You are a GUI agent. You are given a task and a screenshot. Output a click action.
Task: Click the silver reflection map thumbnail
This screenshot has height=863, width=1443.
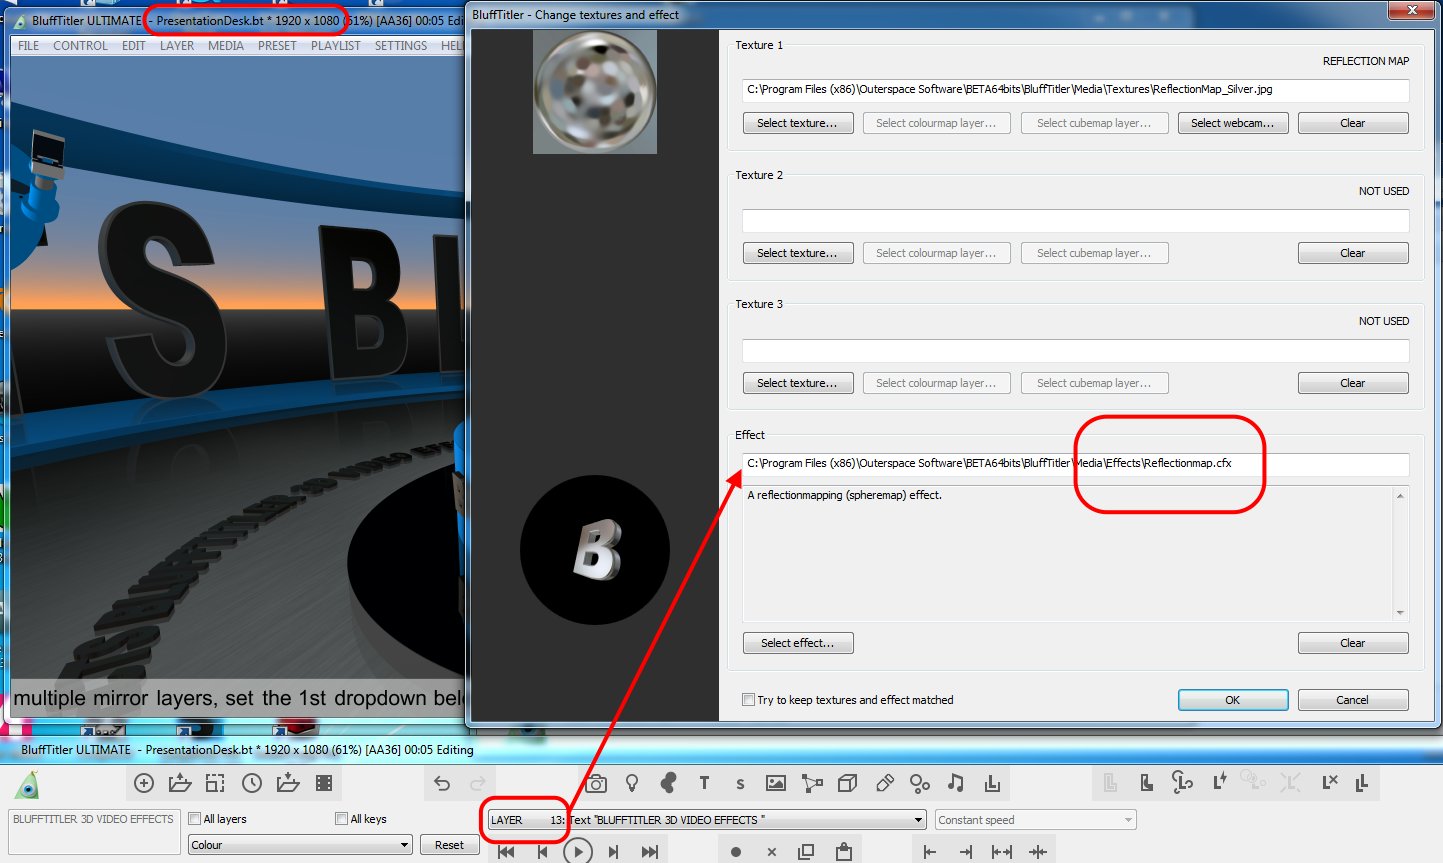pos(595,91)
